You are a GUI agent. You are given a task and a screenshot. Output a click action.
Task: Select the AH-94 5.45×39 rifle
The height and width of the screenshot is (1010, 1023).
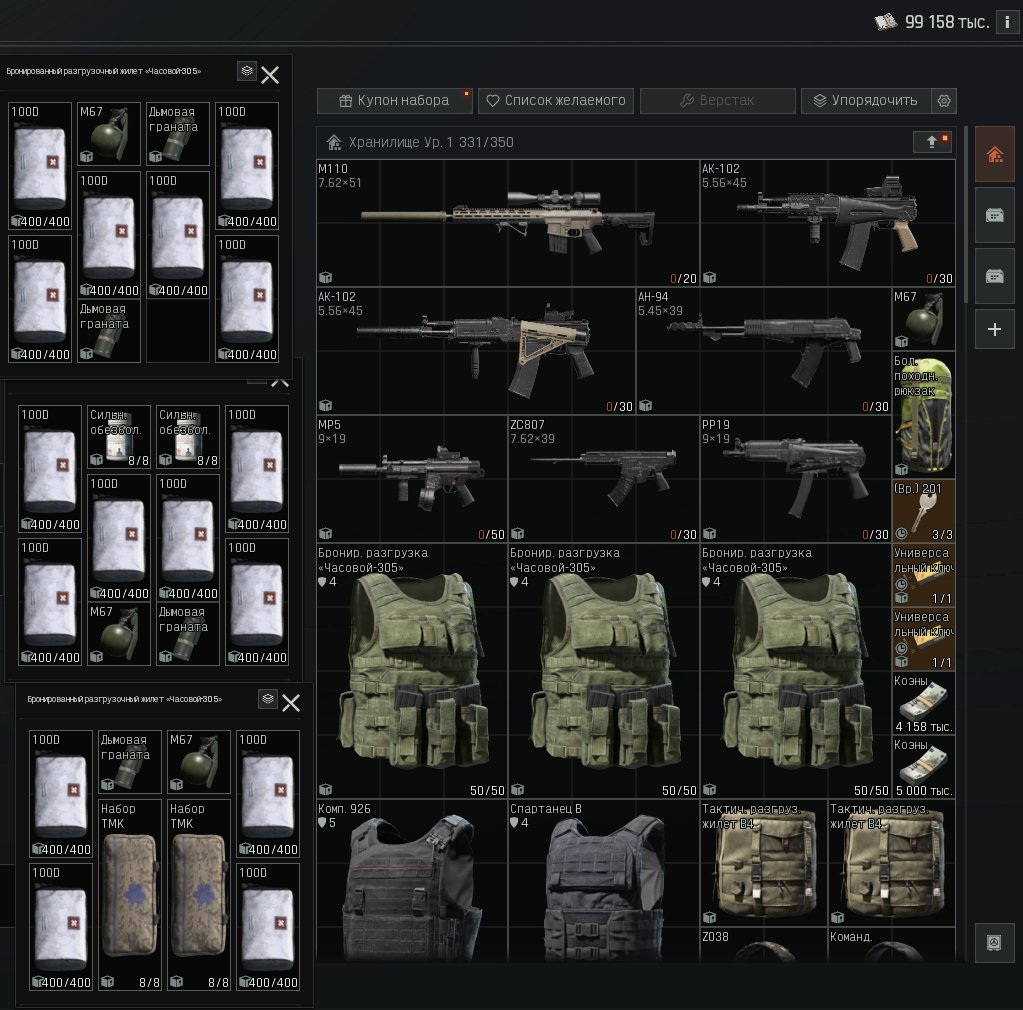click(763, 350)
